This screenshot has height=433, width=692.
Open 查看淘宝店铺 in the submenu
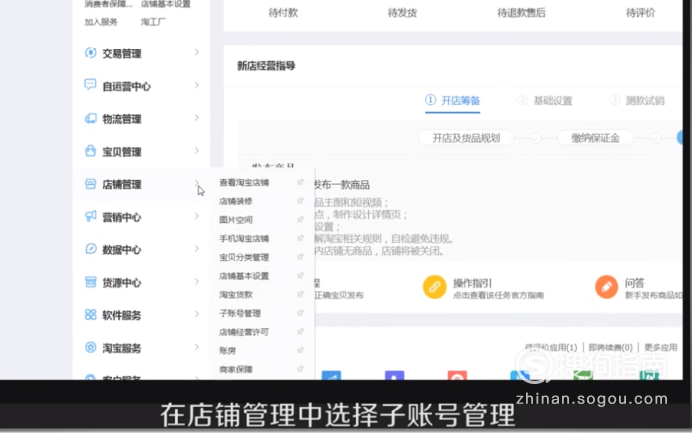point(244,182)
